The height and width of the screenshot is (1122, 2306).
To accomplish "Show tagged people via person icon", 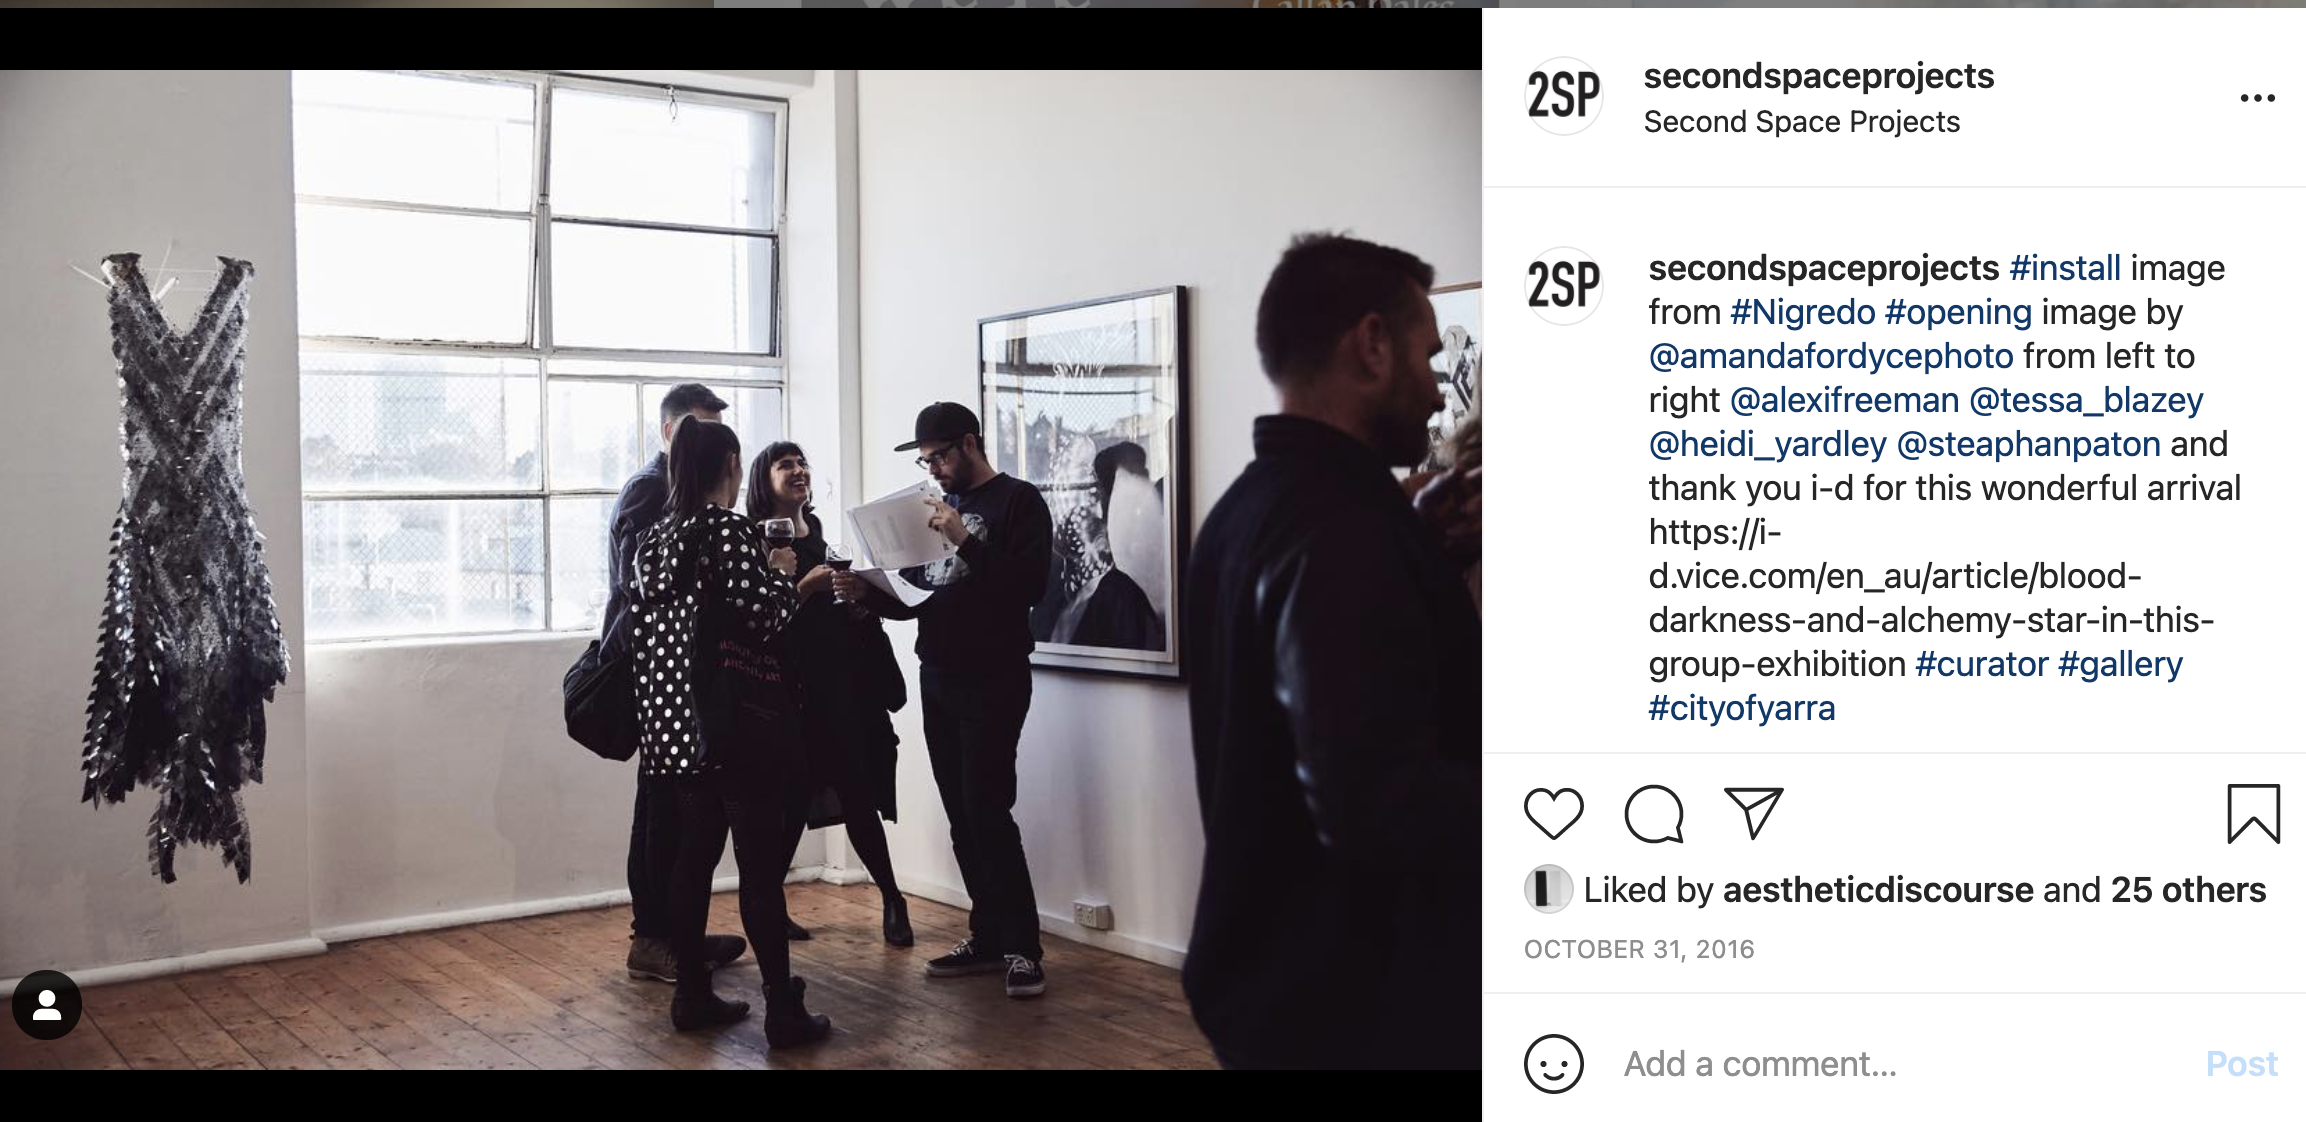I will (47, 1005).
